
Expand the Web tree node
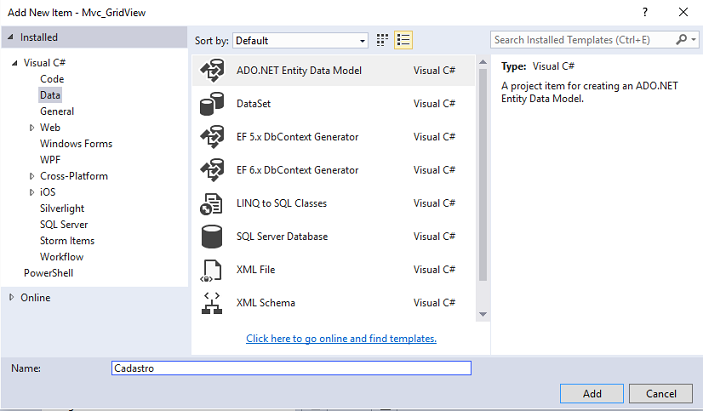point(31,128)
